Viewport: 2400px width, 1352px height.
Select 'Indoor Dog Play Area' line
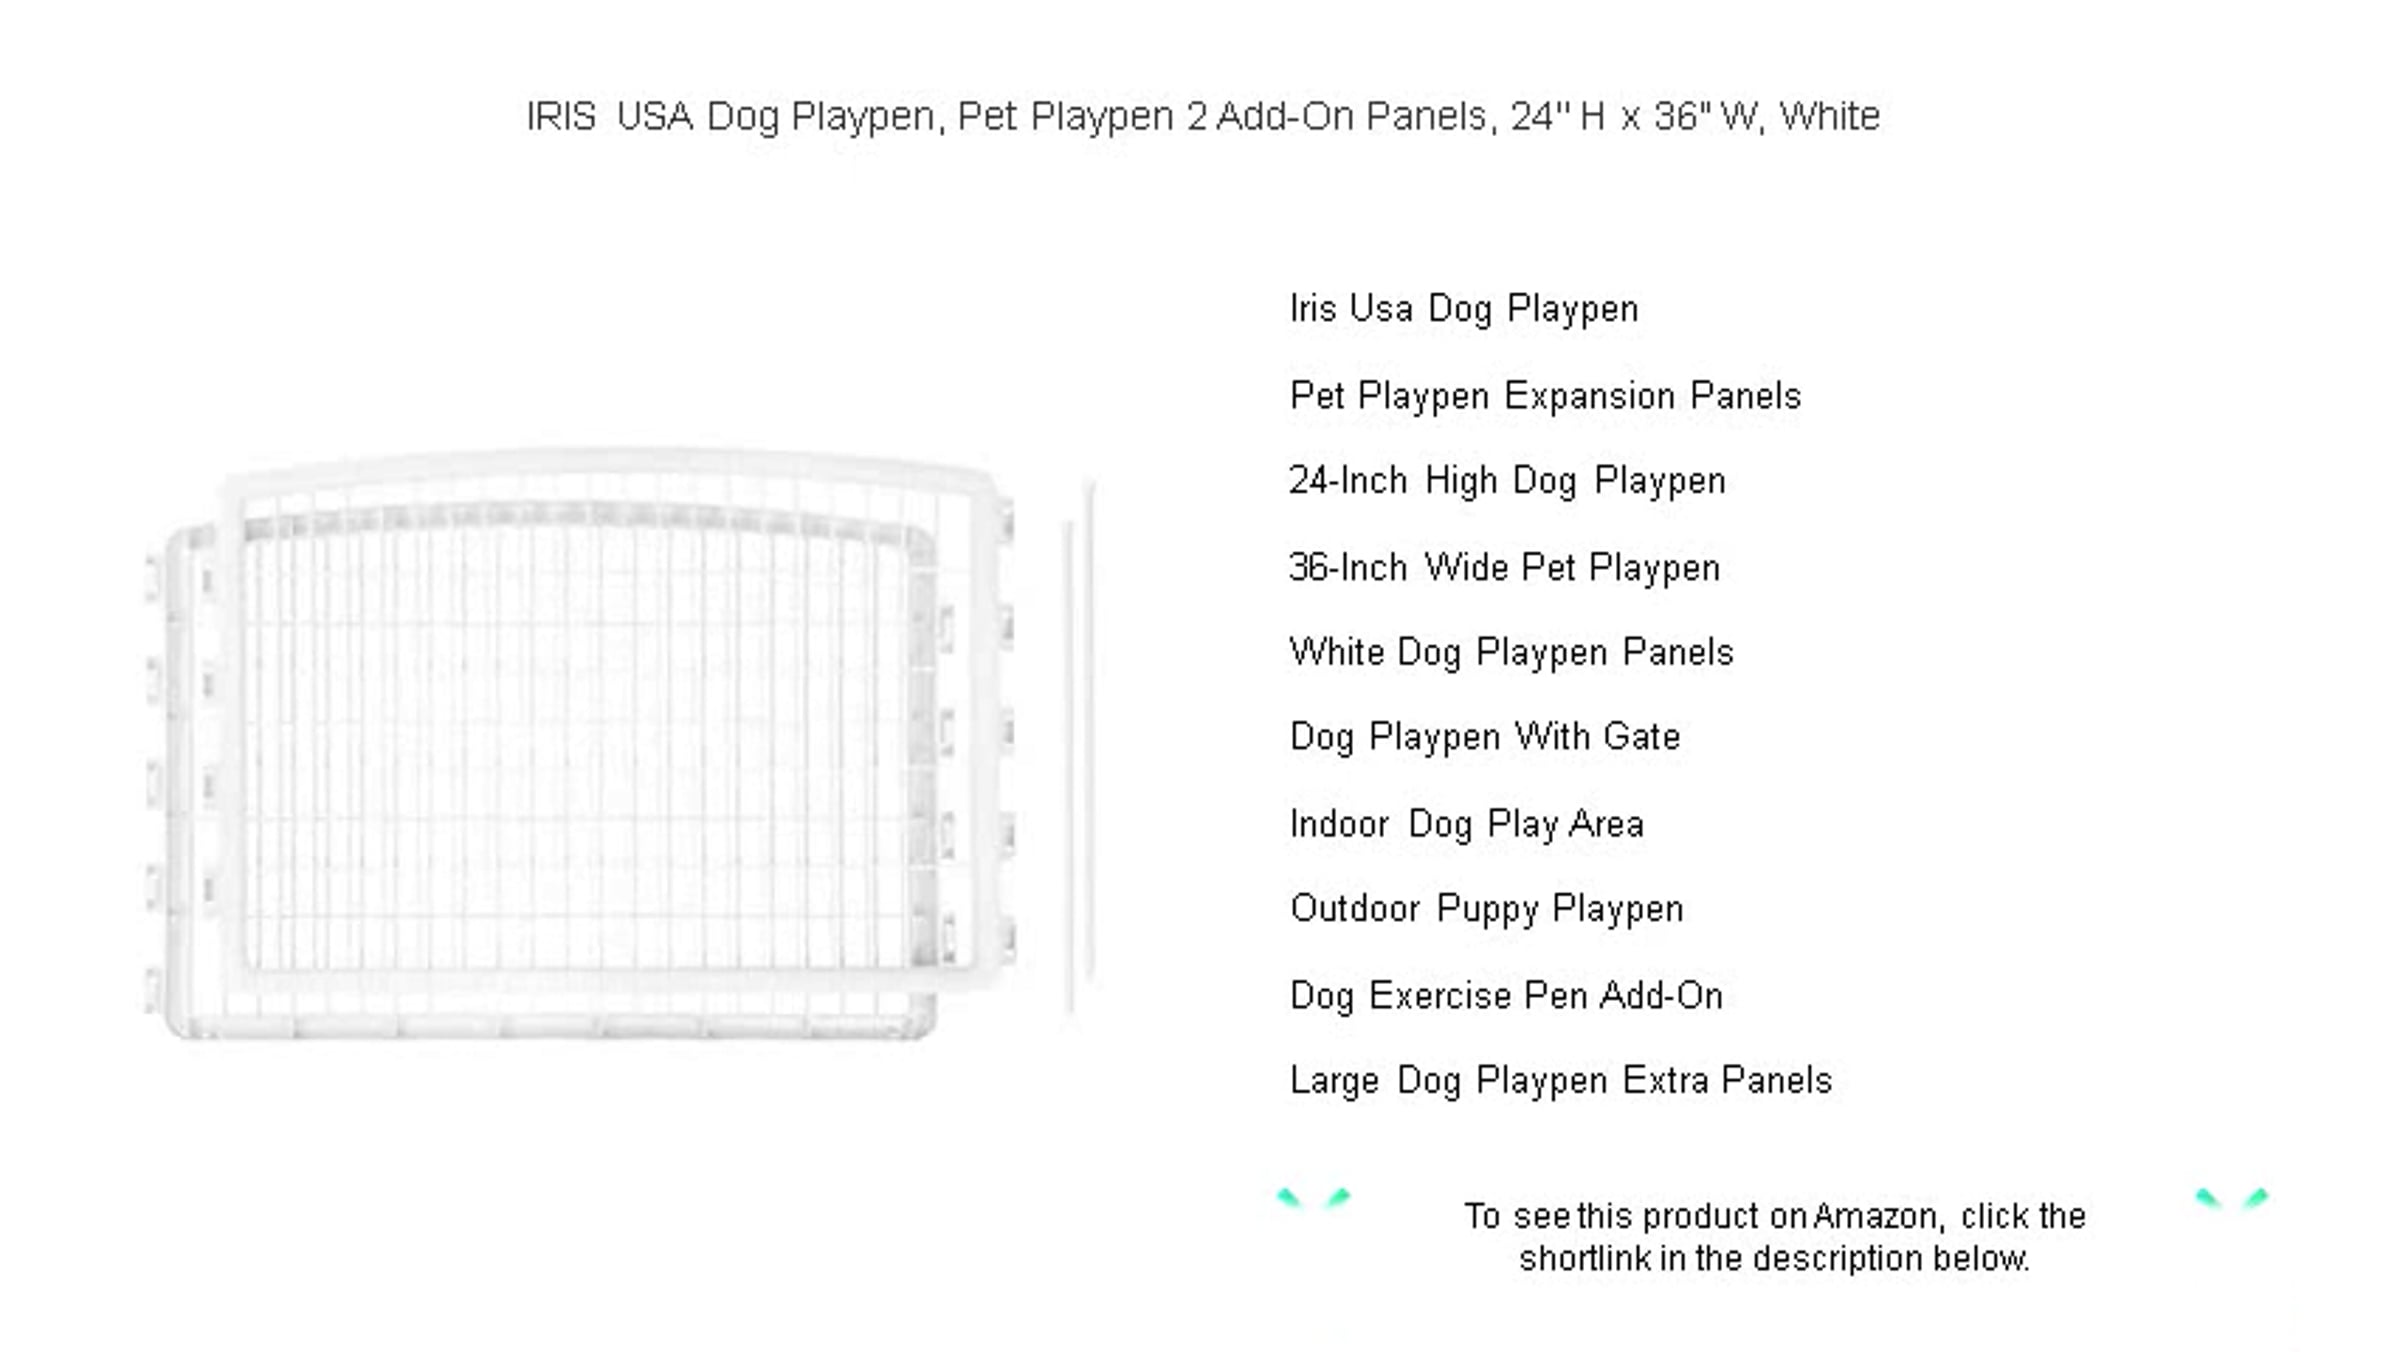[1467, 824]
